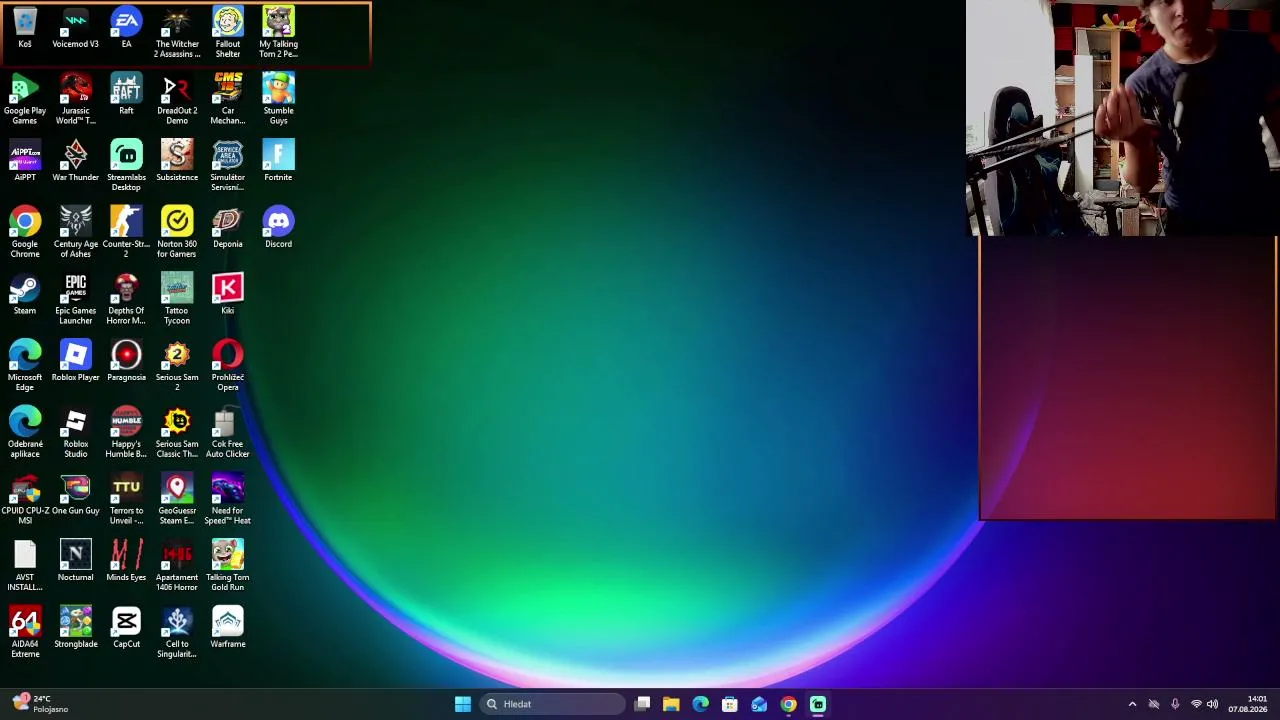Select My Talking Tom 2 desktop shortcut
This screenshot has width=1280, height=720.
(278, 33)
